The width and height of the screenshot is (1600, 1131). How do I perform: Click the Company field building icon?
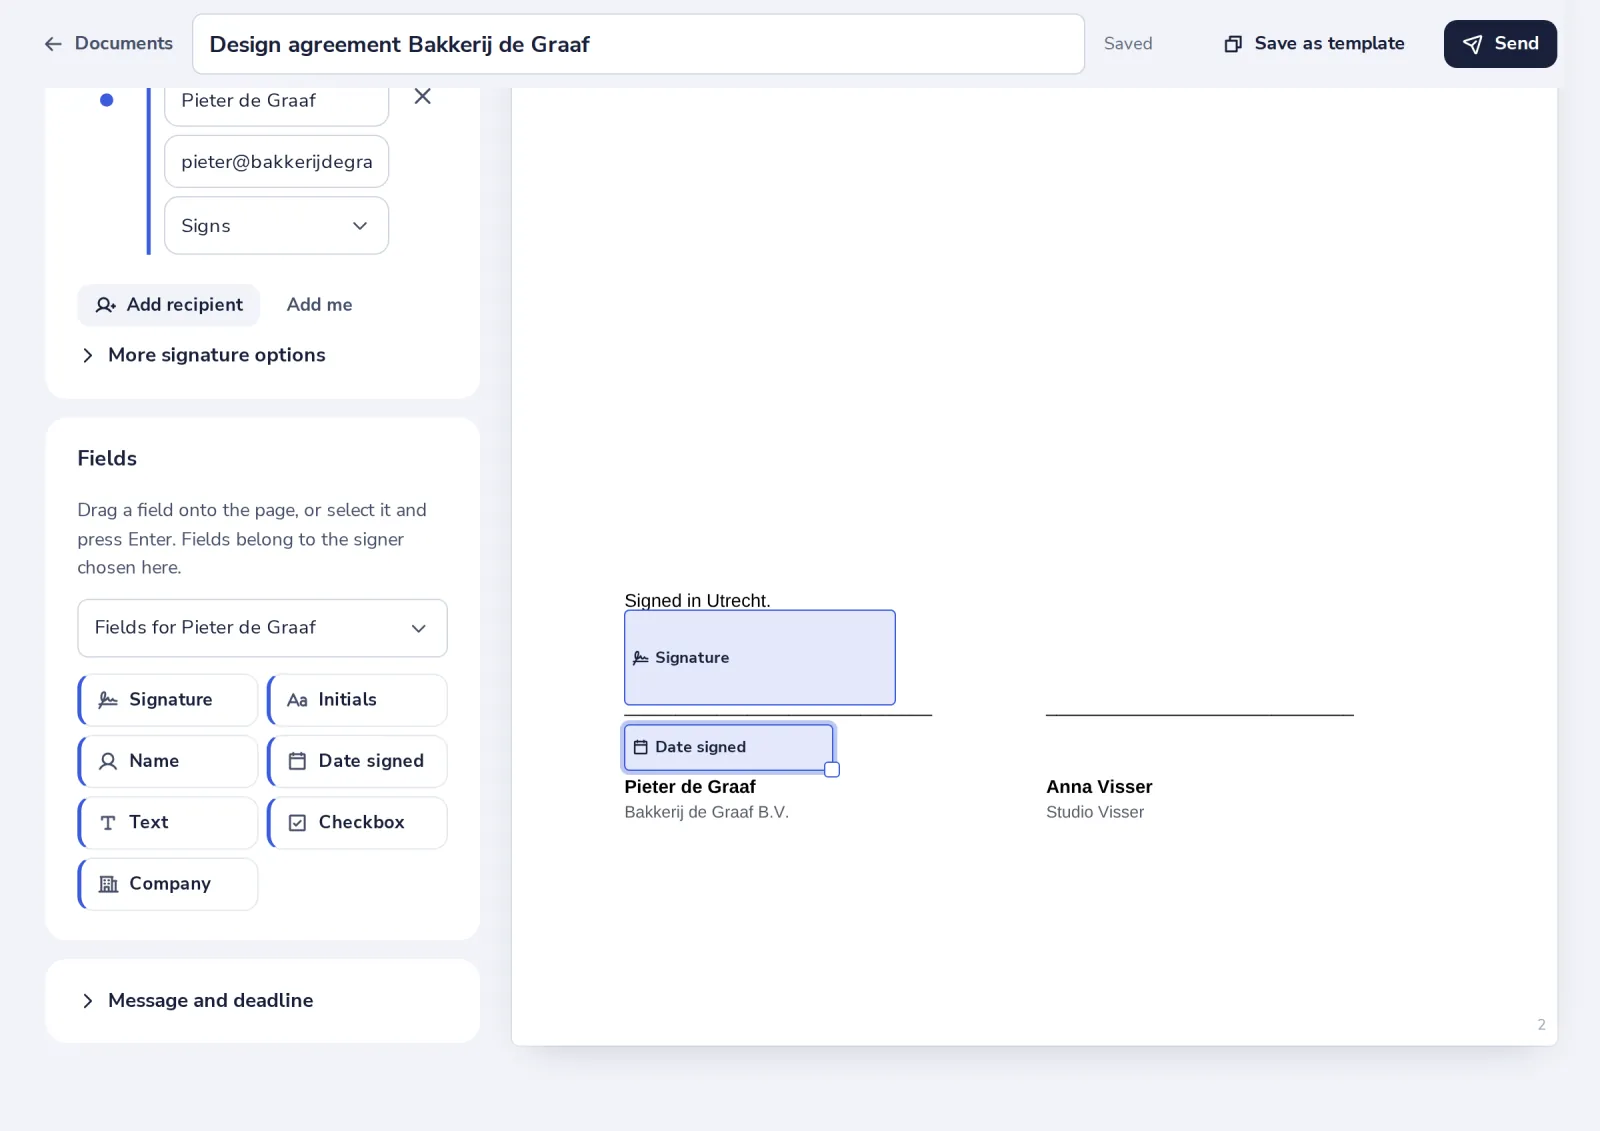[108, 884]
